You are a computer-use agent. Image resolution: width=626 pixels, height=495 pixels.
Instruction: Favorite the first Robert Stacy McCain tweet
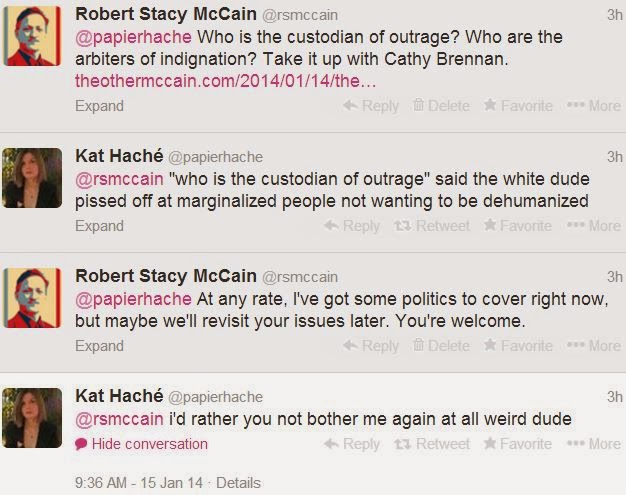pyautogui.click(x=518, y=106)
